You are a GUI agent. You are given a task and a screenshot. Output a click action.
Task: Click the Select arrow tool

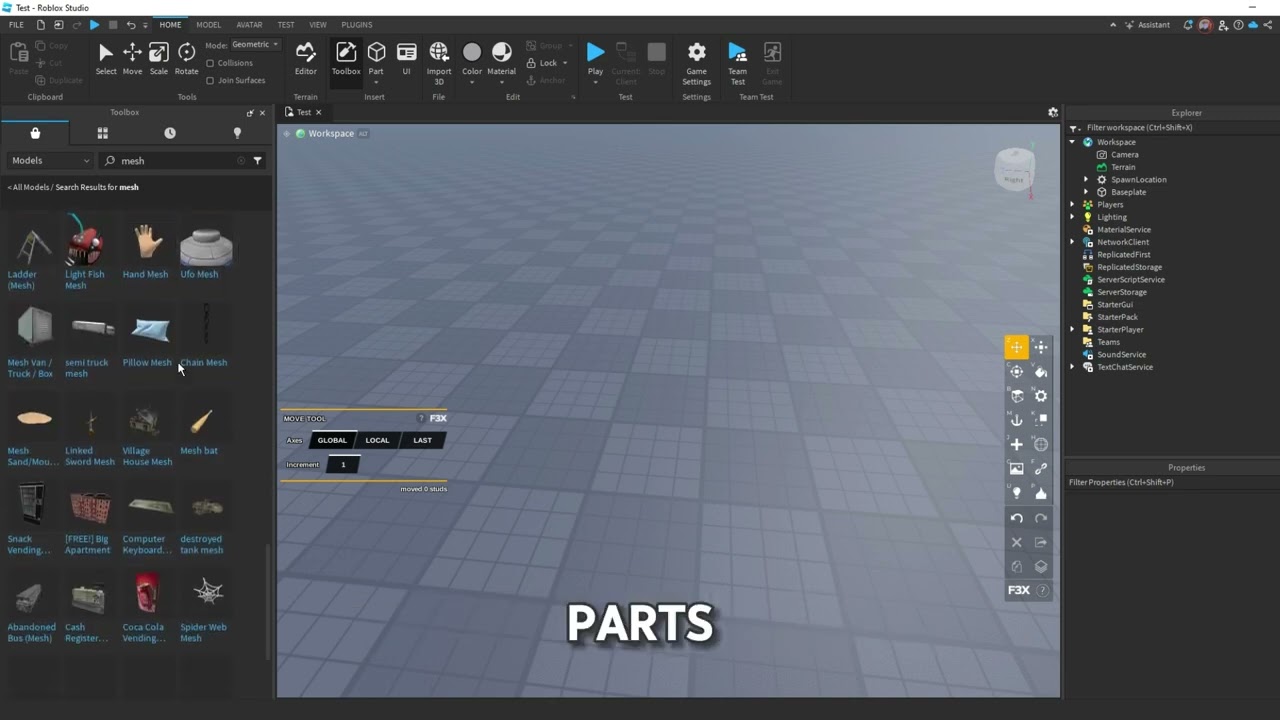106,59
